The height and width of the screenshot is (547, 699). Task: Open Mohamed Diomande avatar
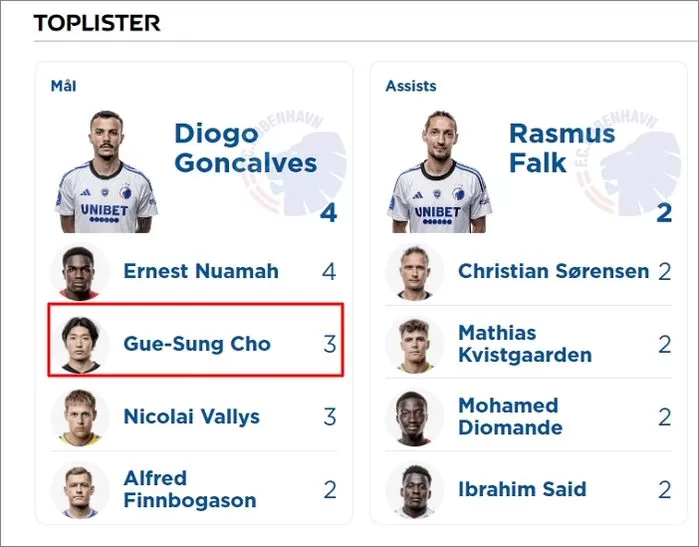(415, 417)
